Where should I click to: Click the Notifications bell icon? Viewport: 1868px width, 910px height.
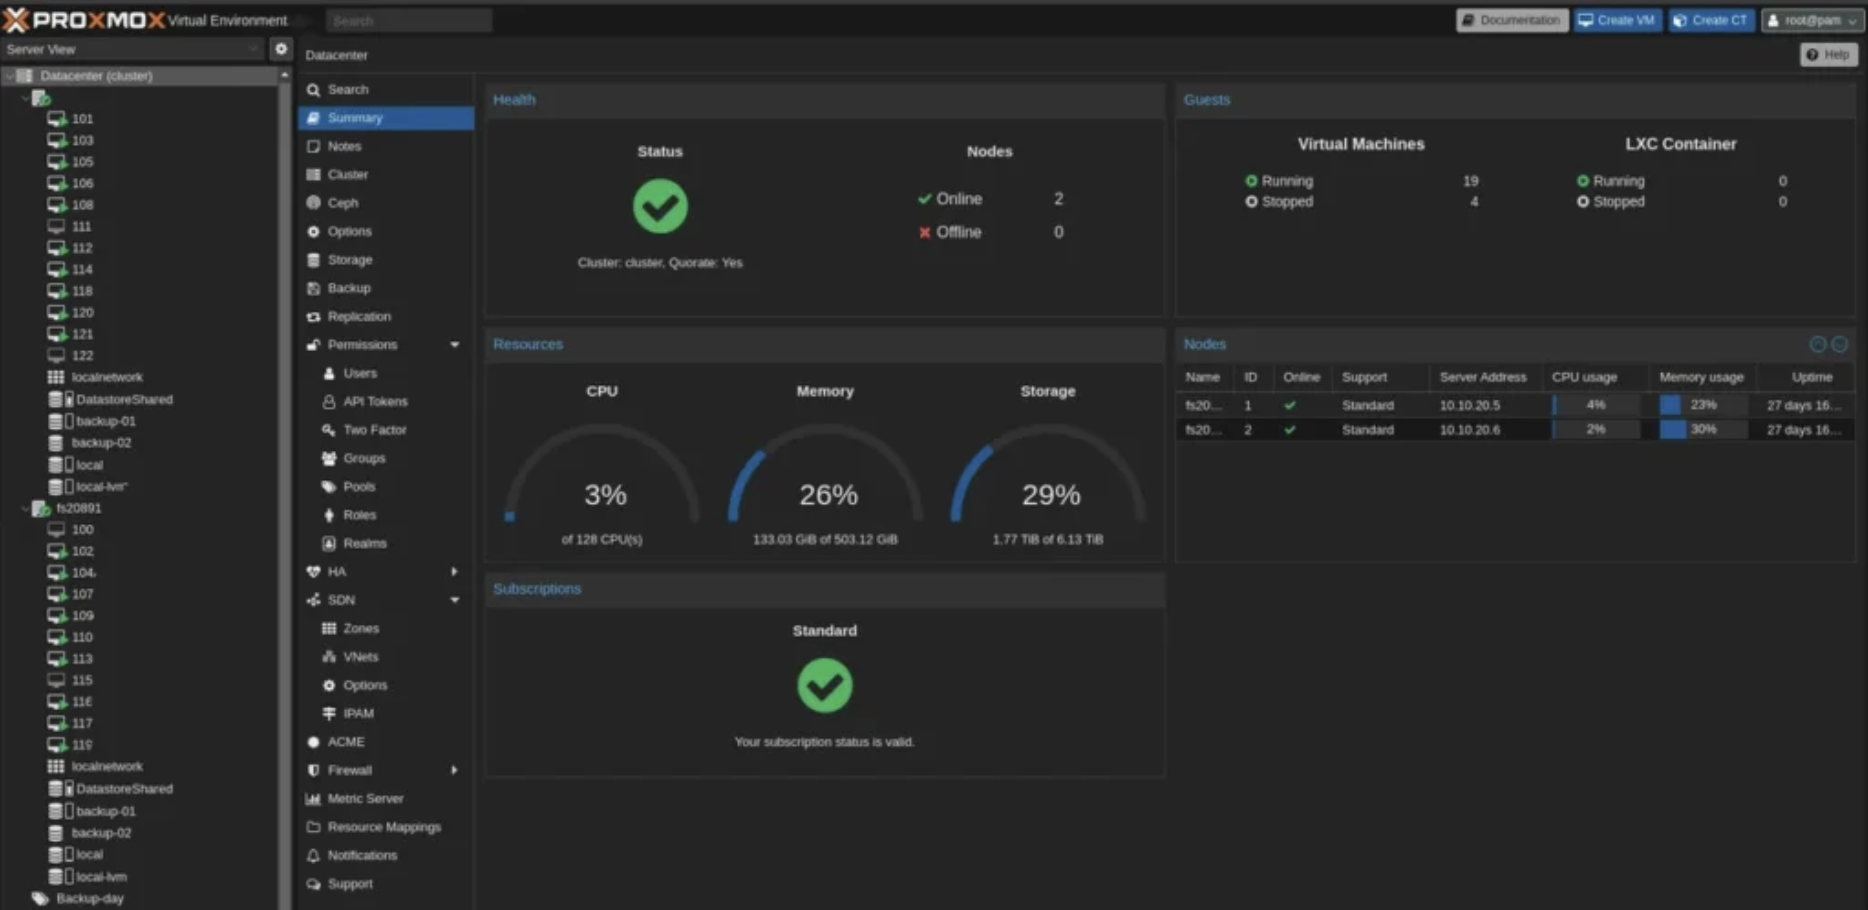pos(313,855)
